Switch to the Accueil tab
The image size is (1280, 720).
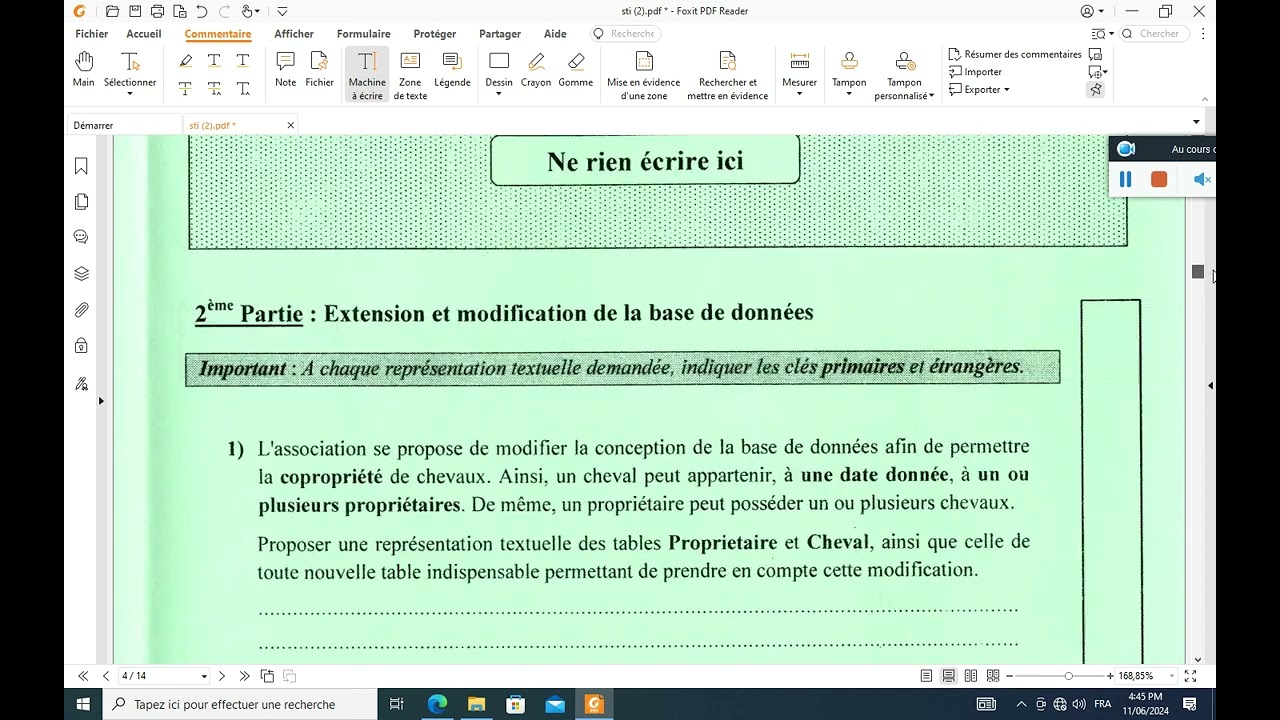click(144, 34)
